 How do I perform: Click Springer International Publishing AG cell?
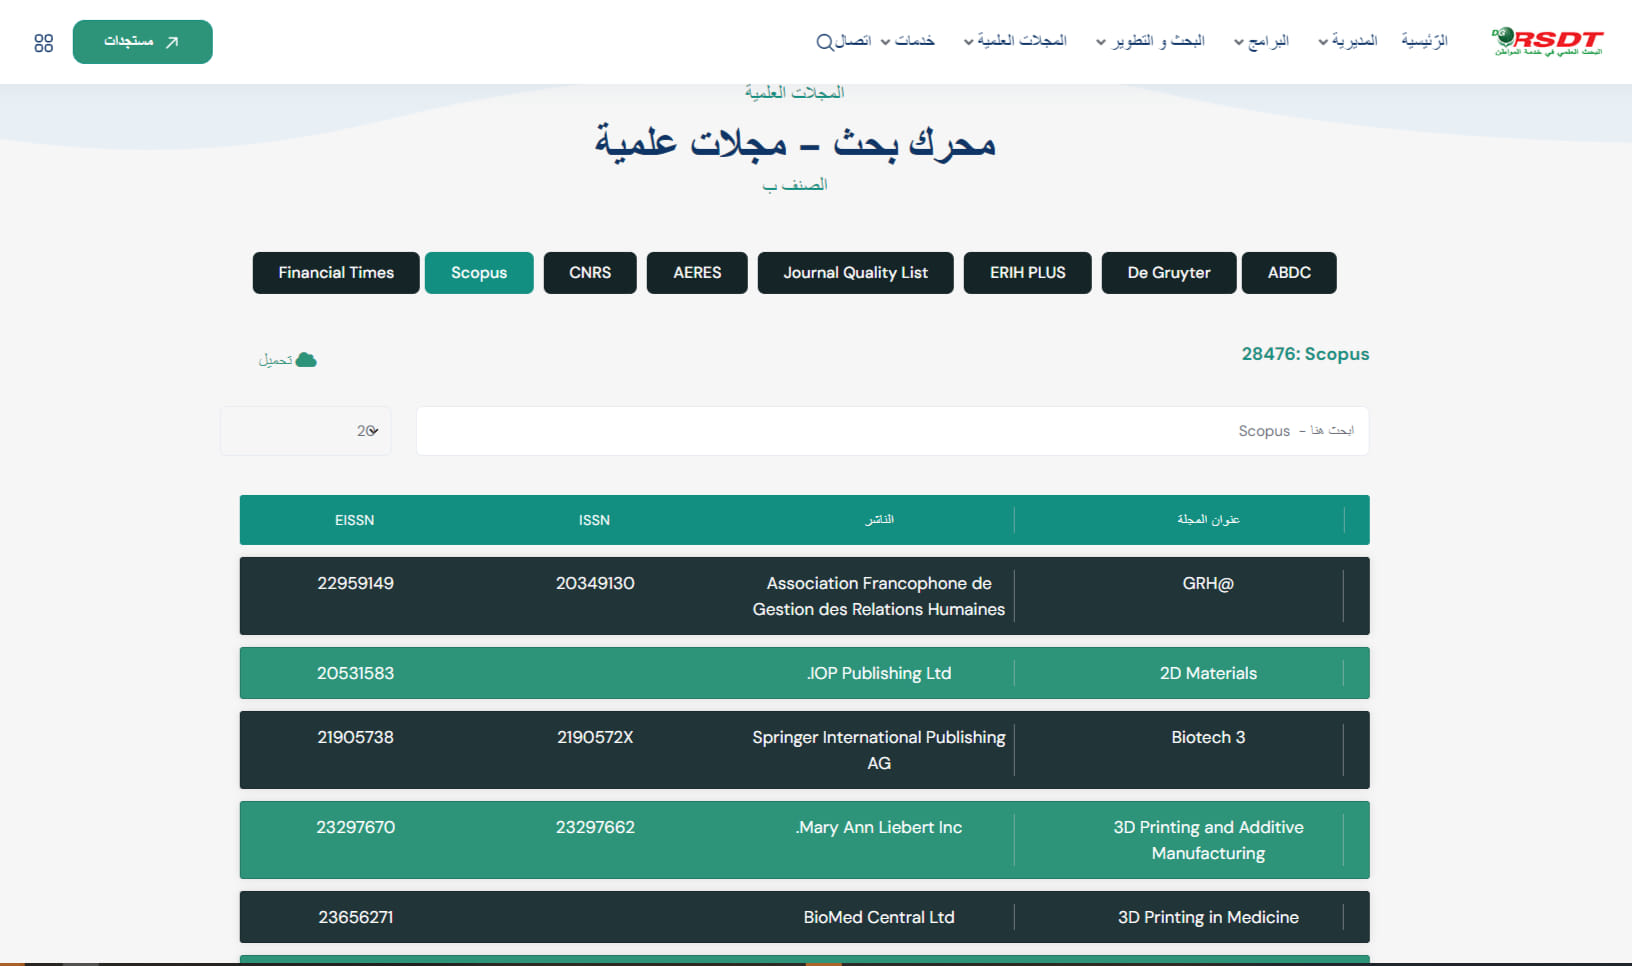tap(879, 750)
